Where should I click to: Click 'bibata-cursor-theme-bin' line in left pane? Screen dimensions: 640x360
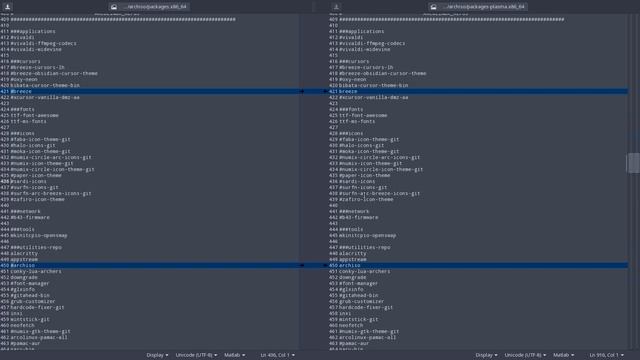(45, 85)
